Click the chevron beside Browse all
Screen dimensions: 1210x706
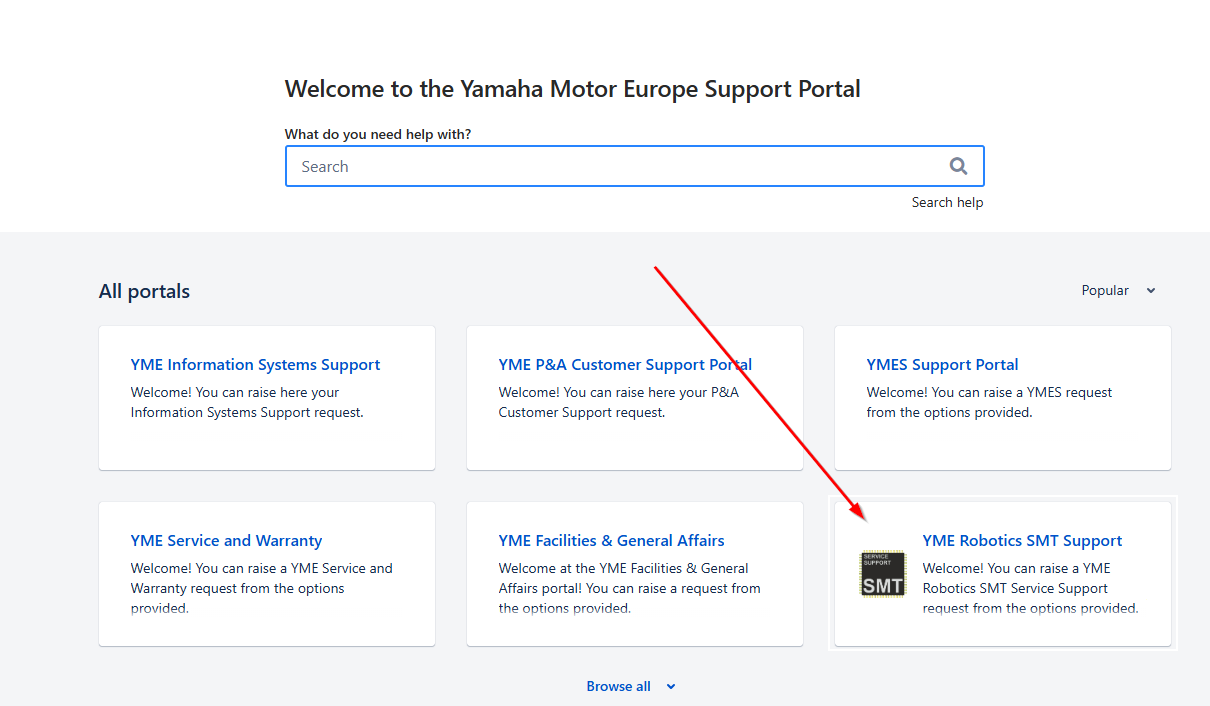671,687
